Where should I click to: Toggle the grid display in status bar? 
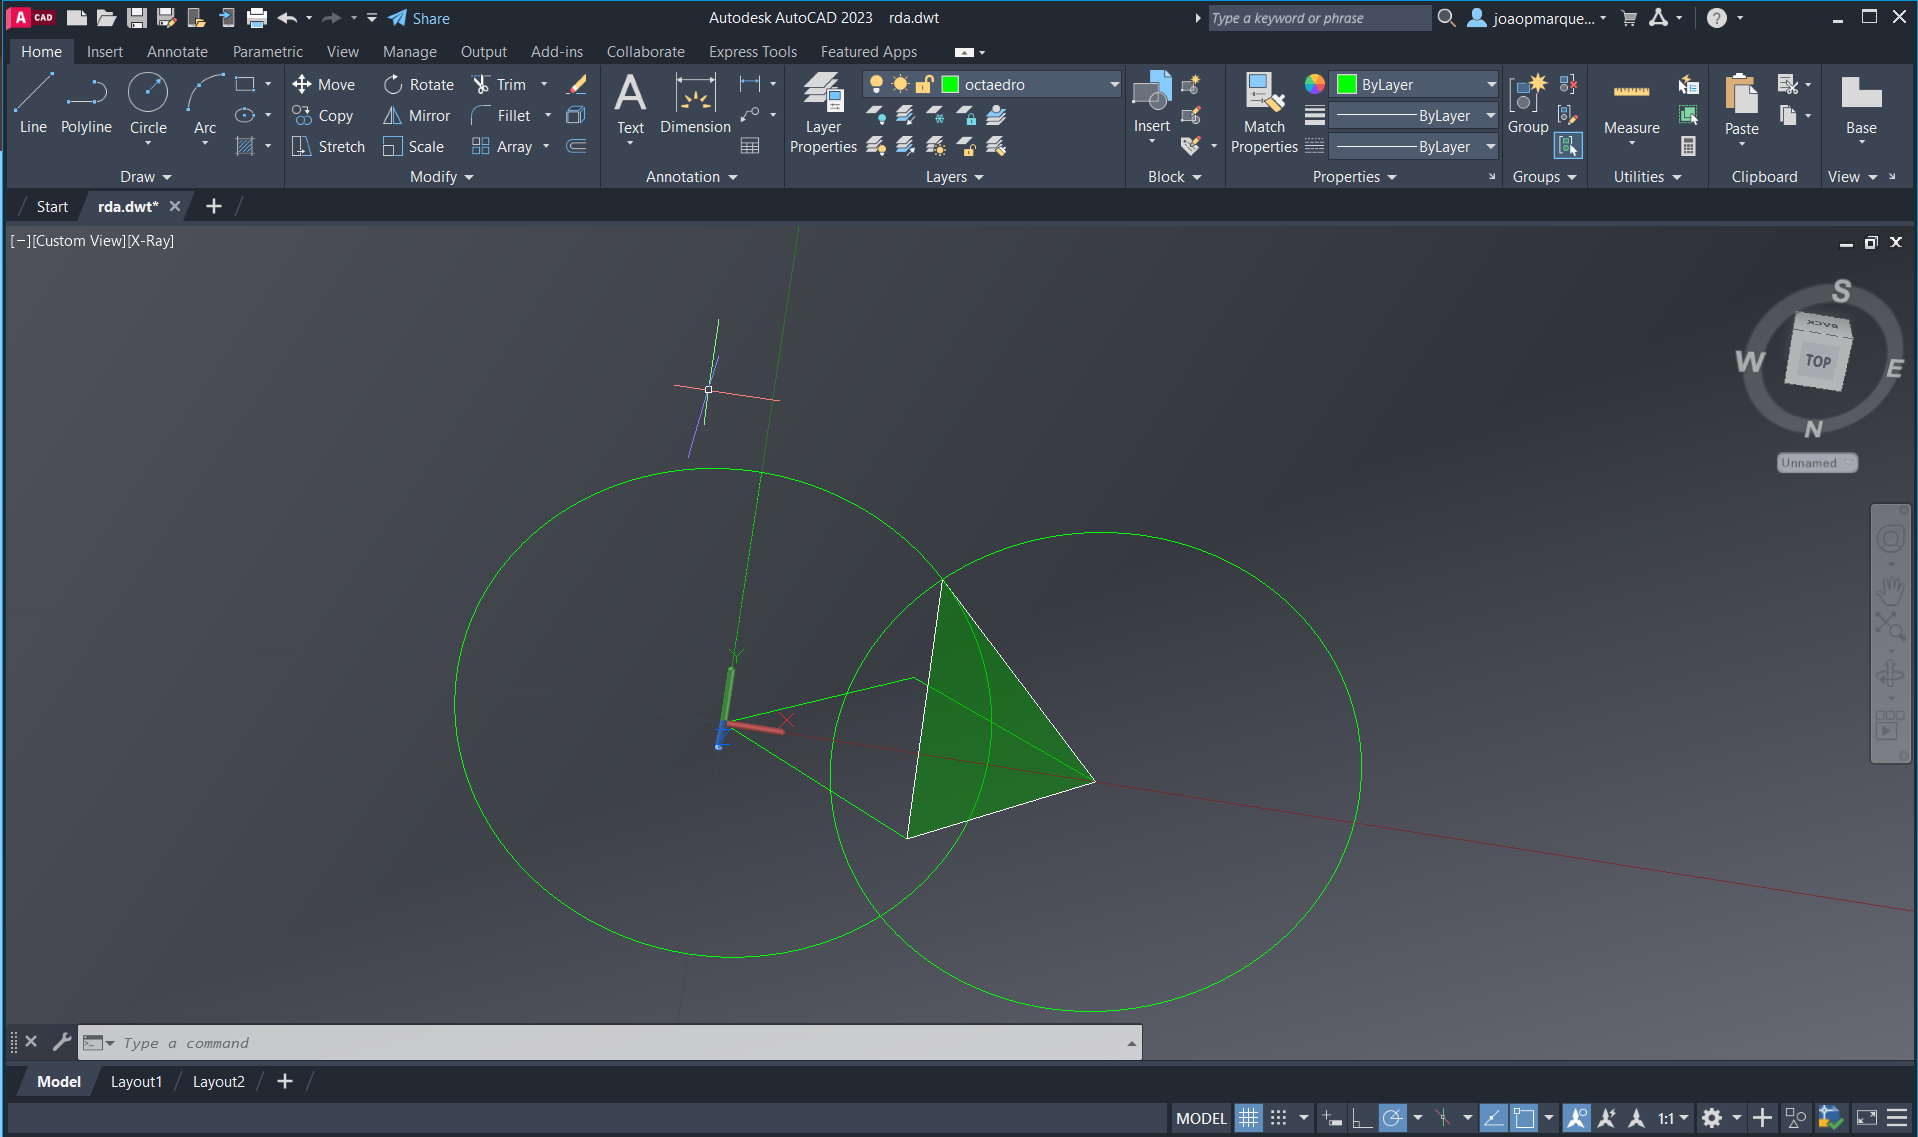point(1248,1118)
